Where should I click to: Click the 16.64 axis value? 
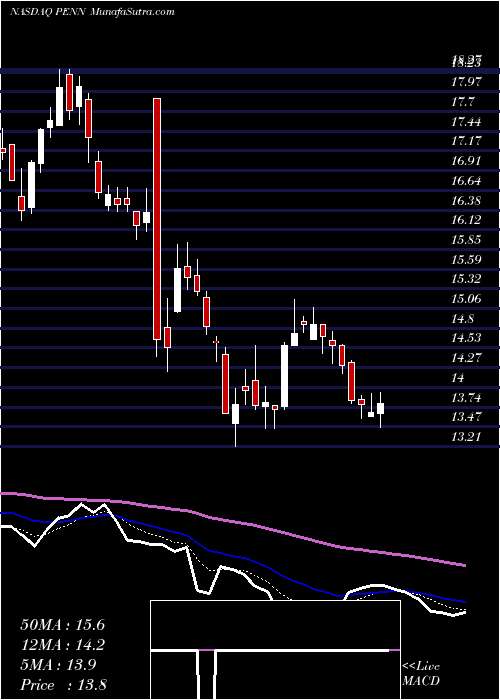coord(466,181)
